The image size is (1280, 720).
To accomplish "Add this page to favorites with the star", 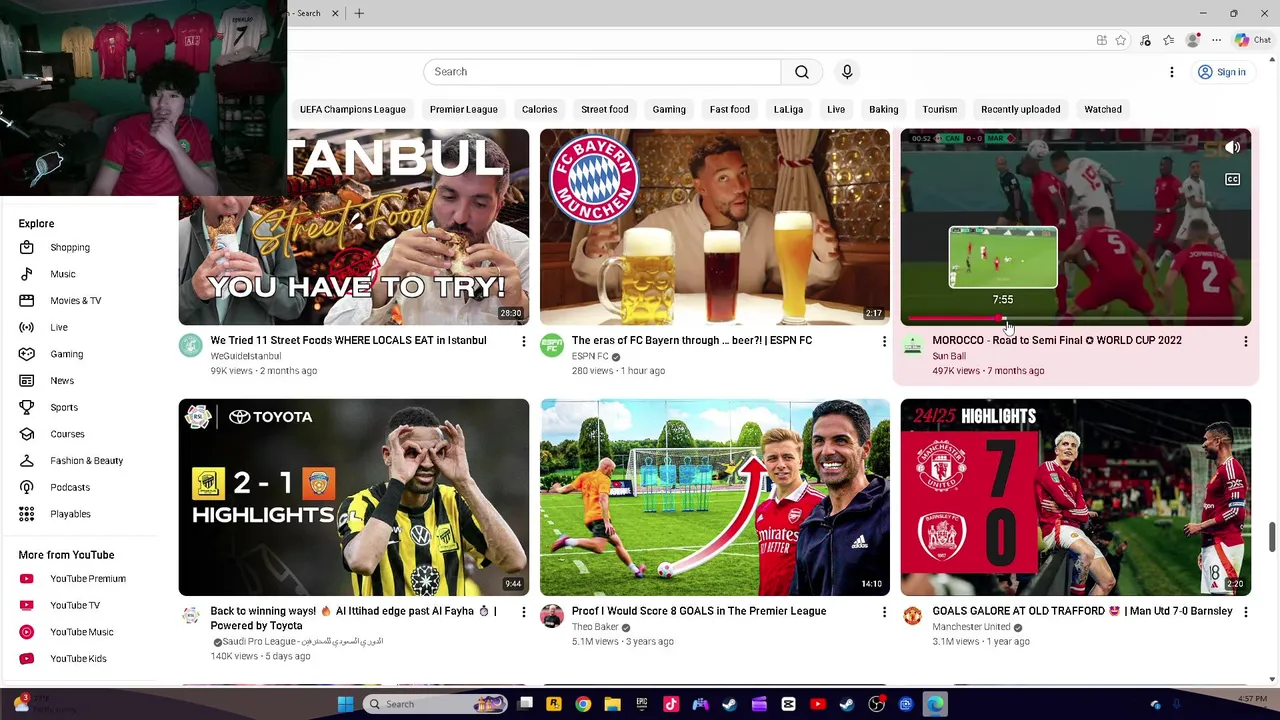I will pyautogui.click(x=1121, y=40).
